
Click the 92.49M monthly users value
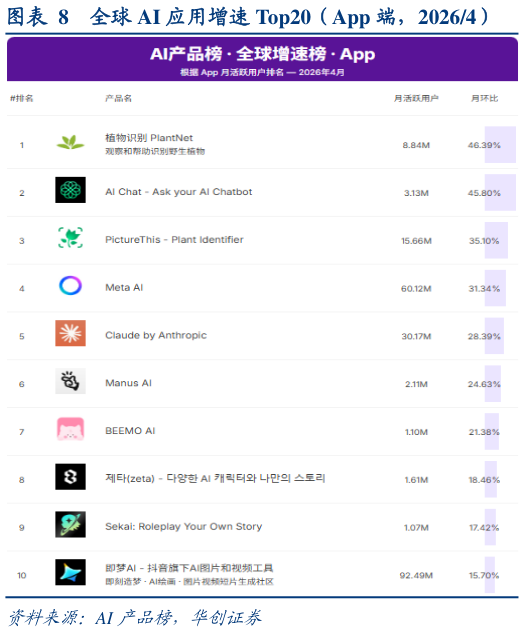coord(416,576)
